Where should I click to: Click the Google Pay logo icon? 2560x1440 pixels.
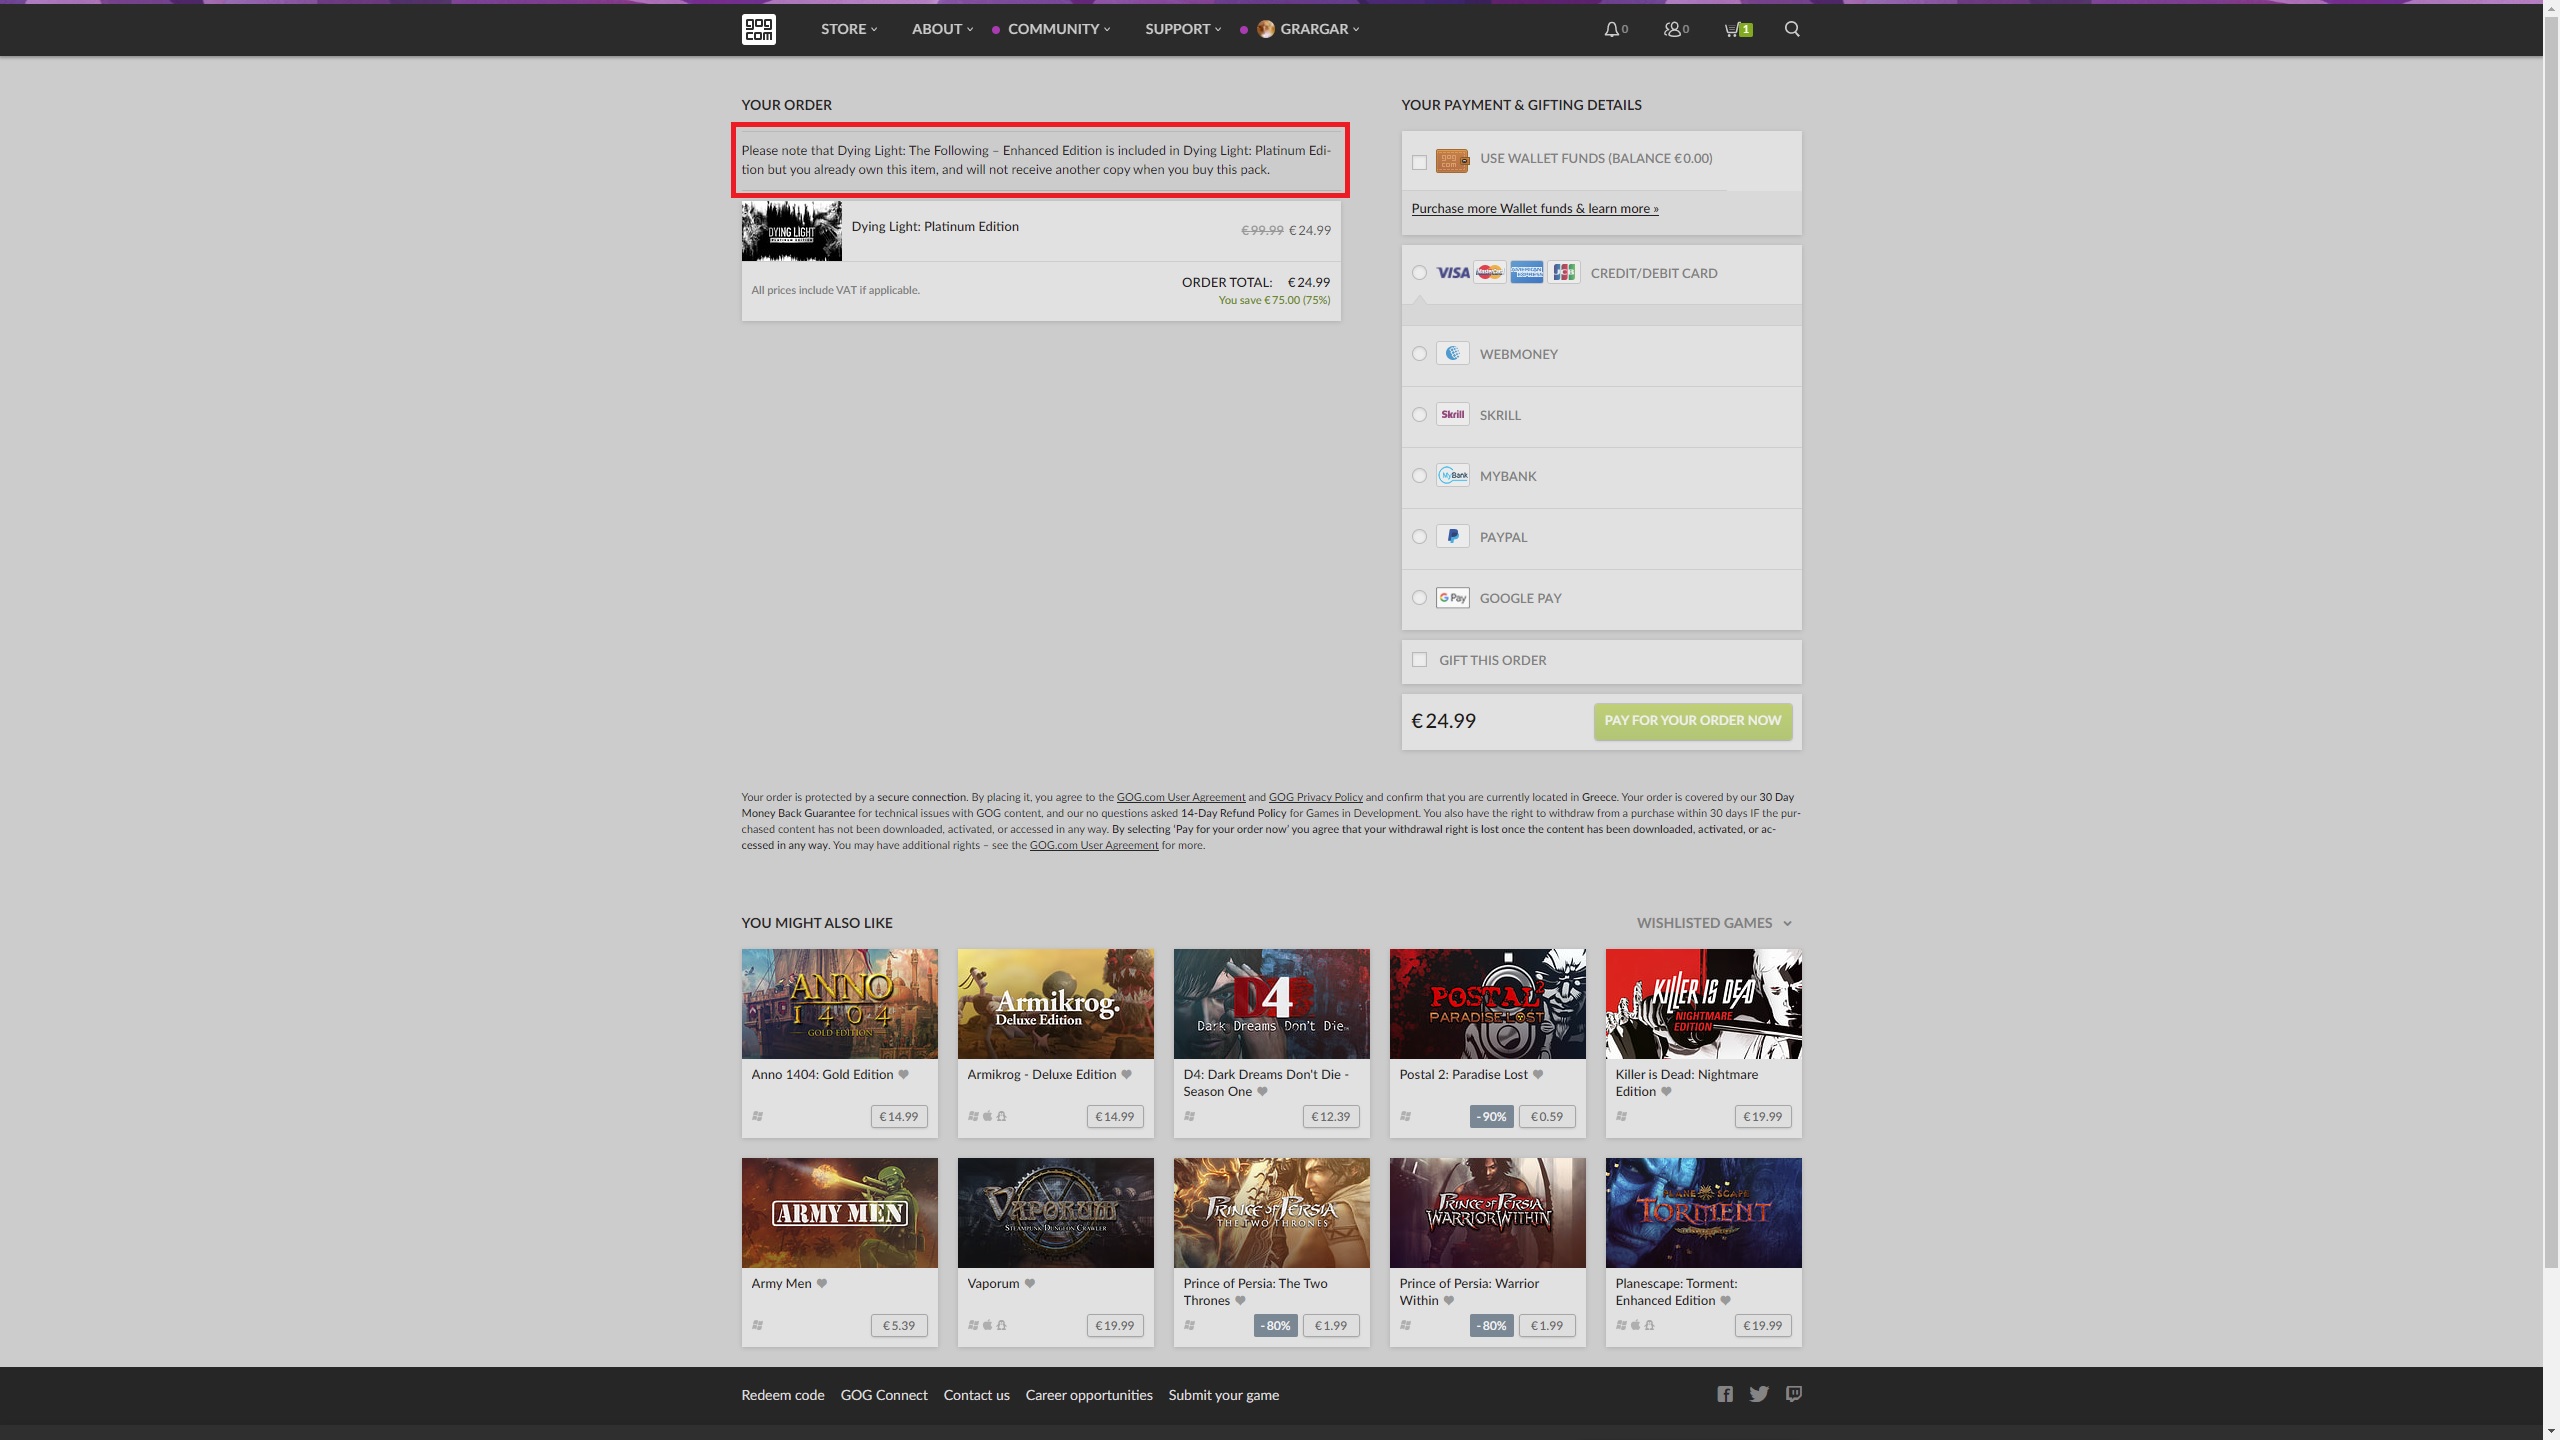(1453, 597)
